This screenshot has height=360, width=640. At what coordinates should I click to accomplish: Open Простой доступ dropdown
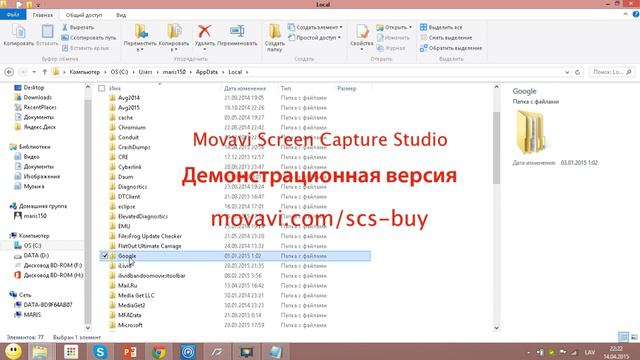pos(314,38)
